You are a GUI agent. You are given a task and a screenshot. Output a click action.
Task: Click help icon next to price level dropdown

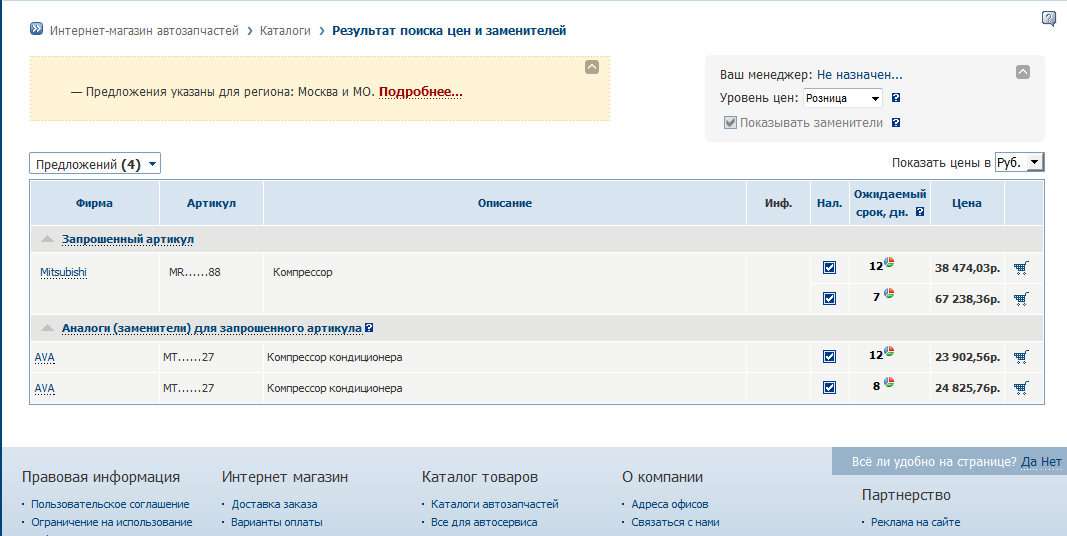(896, 98)
